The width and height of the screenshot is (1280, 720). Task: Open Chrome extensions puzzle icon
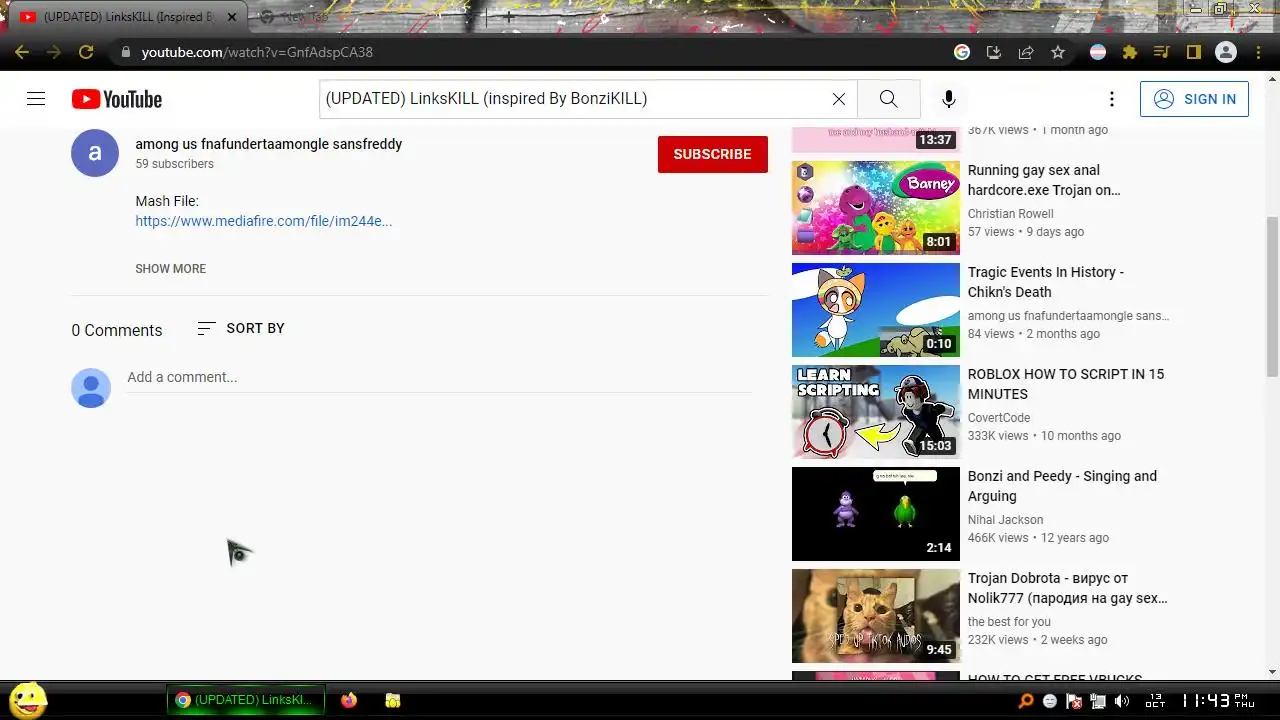click(x=1130, y=52)
